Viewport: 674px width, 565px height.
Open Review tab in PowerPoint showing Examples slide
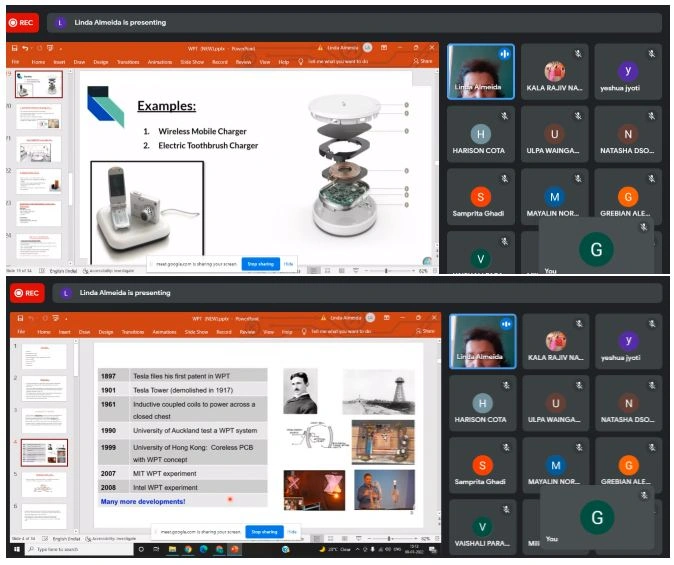click(243, 62)
